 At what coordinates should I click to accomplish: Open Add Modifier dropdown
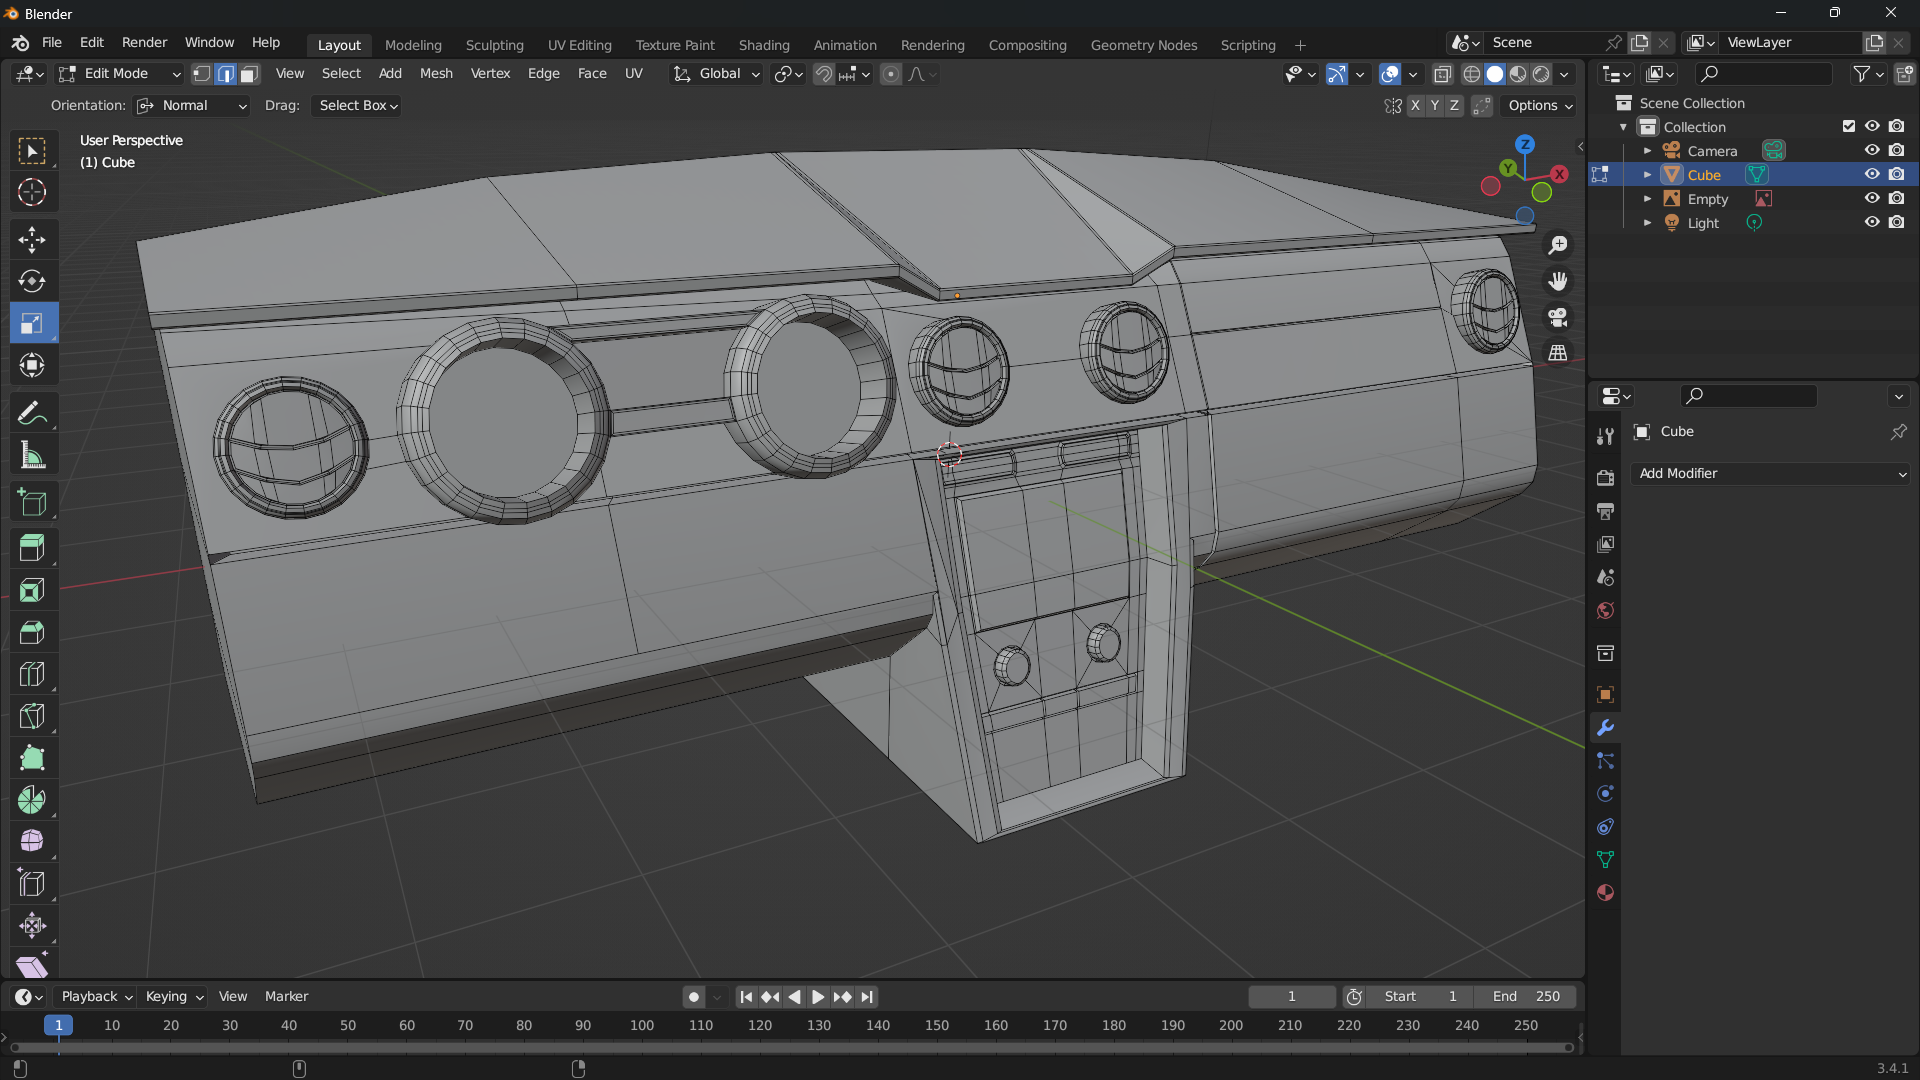1770,474
